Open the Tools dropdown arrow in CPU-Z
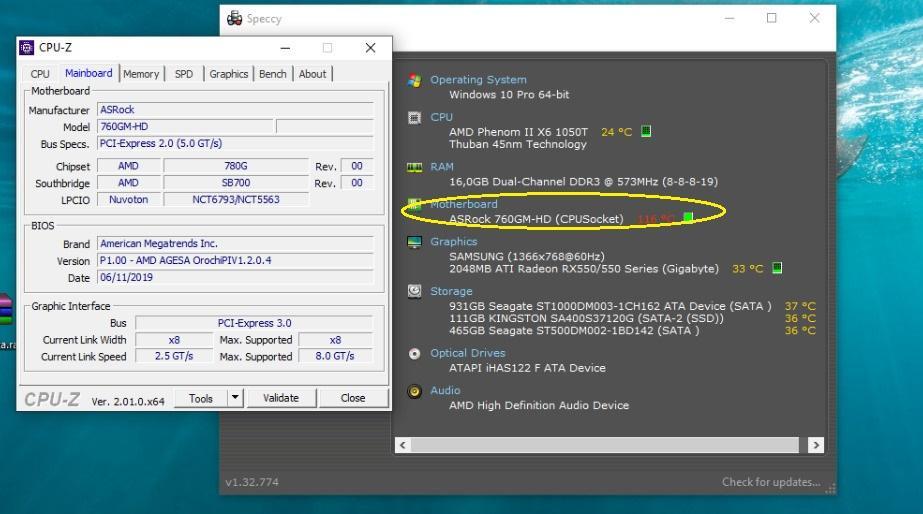The height and width of the screenshot is (514, 923). coord(235,397)
